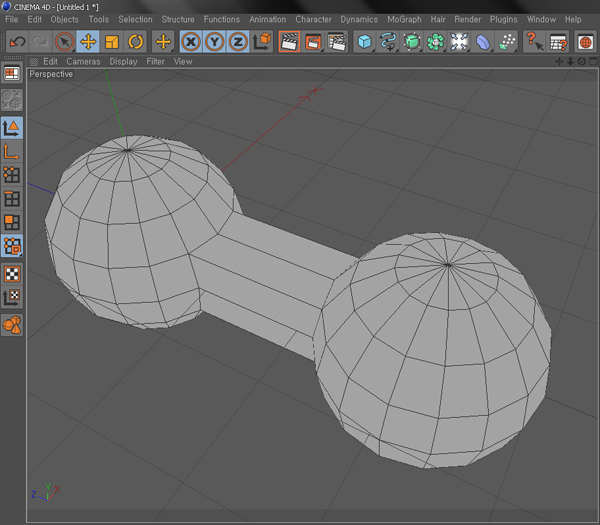The height and width of the screenshot is (525, 600).
Task: Switch to Points mode in sidebar
Action: tap(12, 175)
